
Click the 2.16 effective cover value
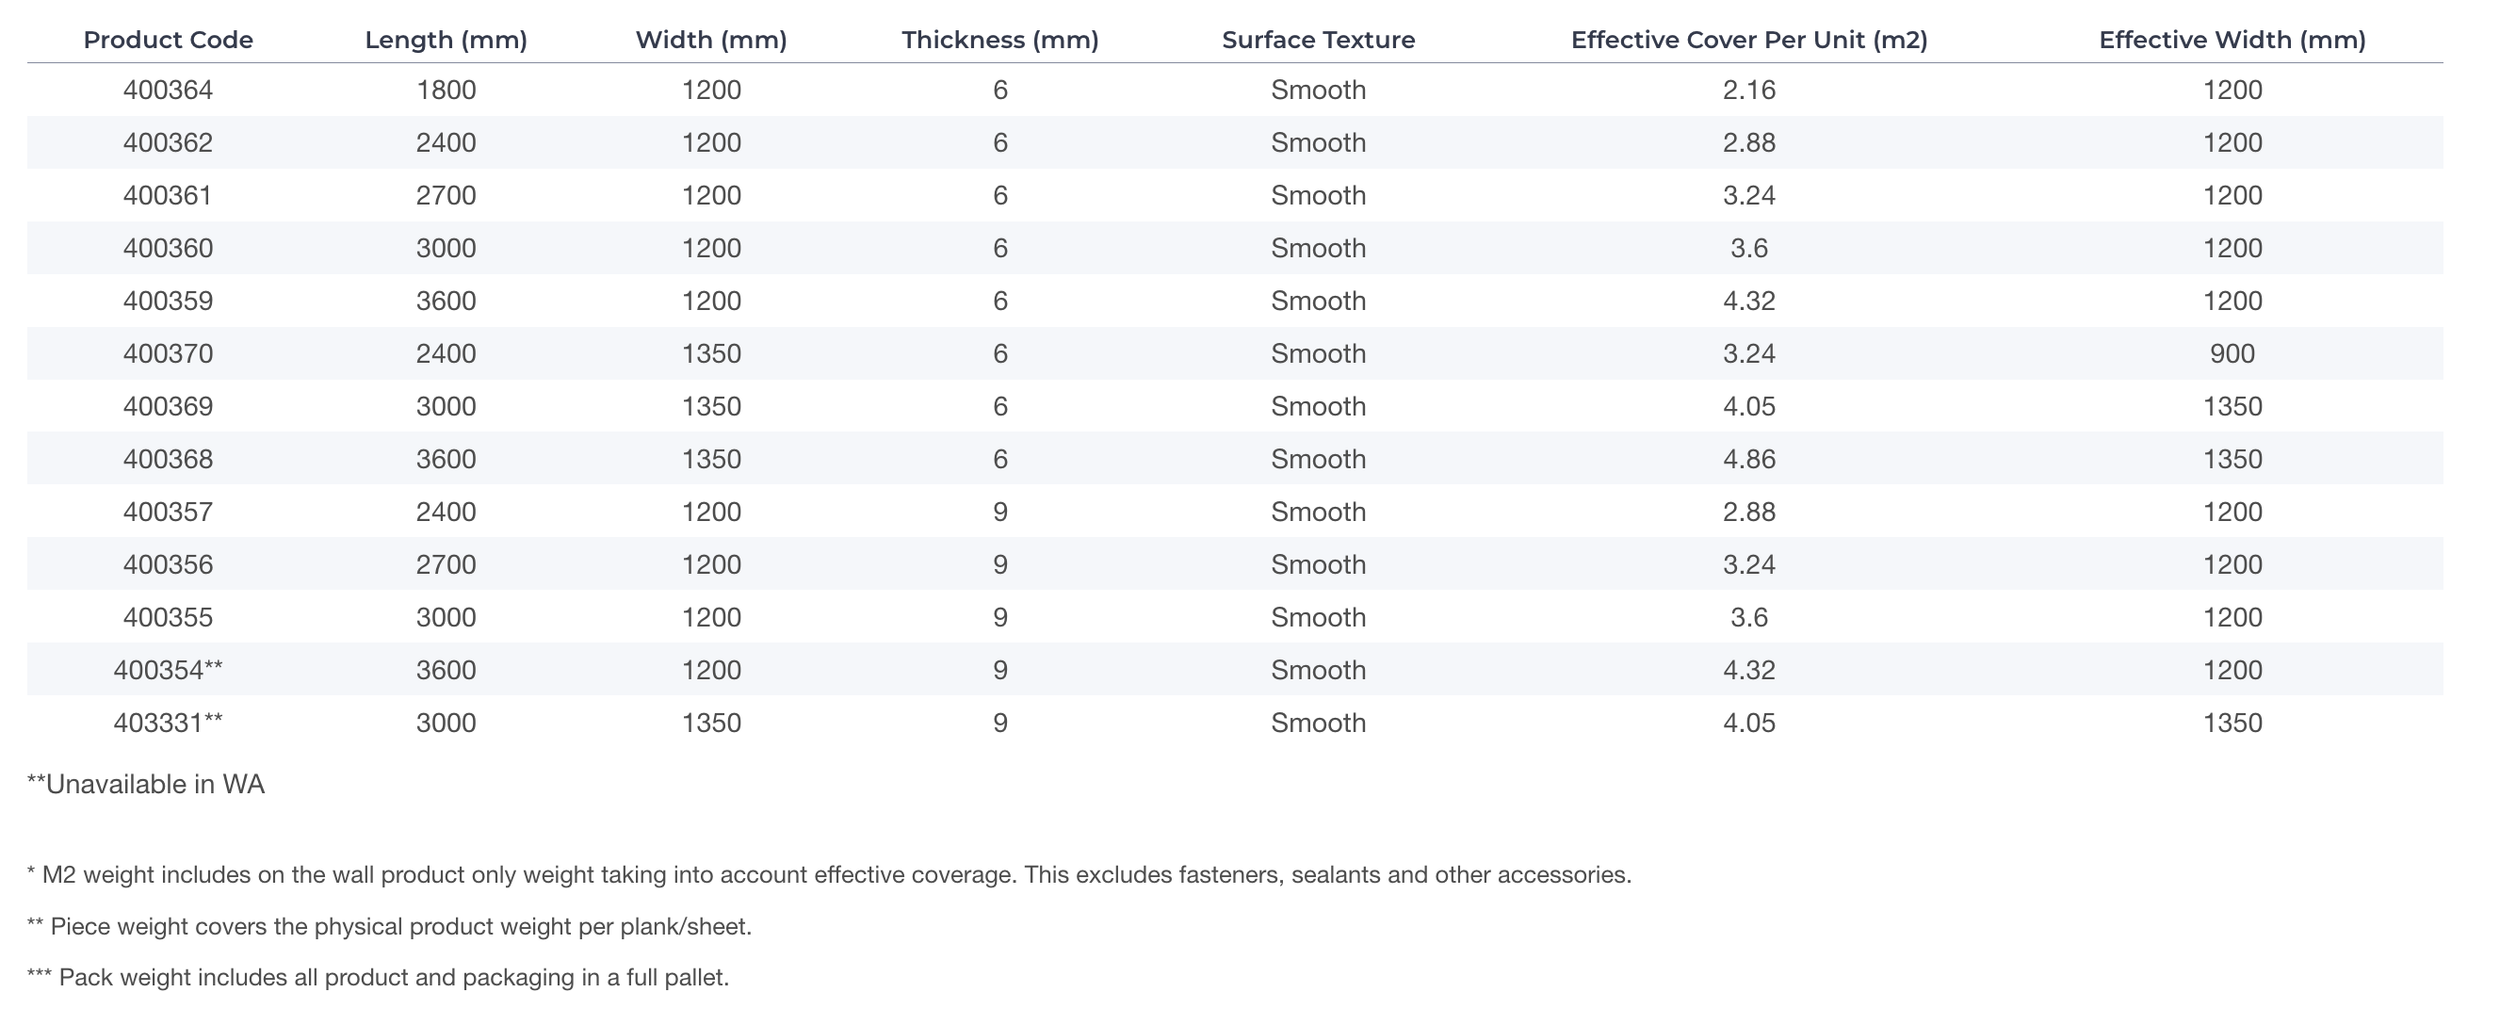click(1749, 90)
